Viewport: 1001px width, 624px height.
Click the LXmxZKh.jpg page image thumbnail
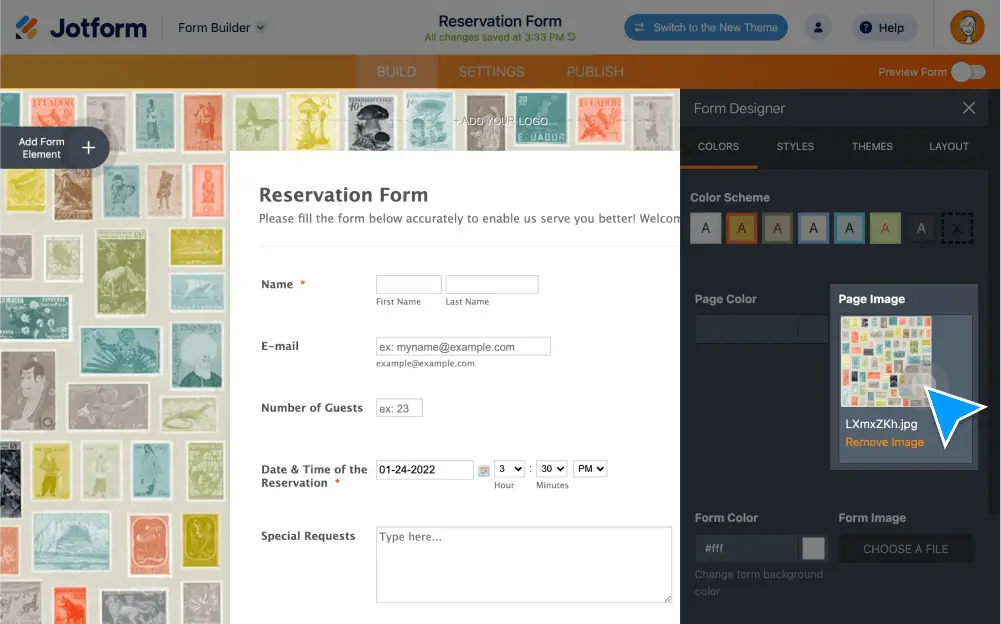[886, 362]
